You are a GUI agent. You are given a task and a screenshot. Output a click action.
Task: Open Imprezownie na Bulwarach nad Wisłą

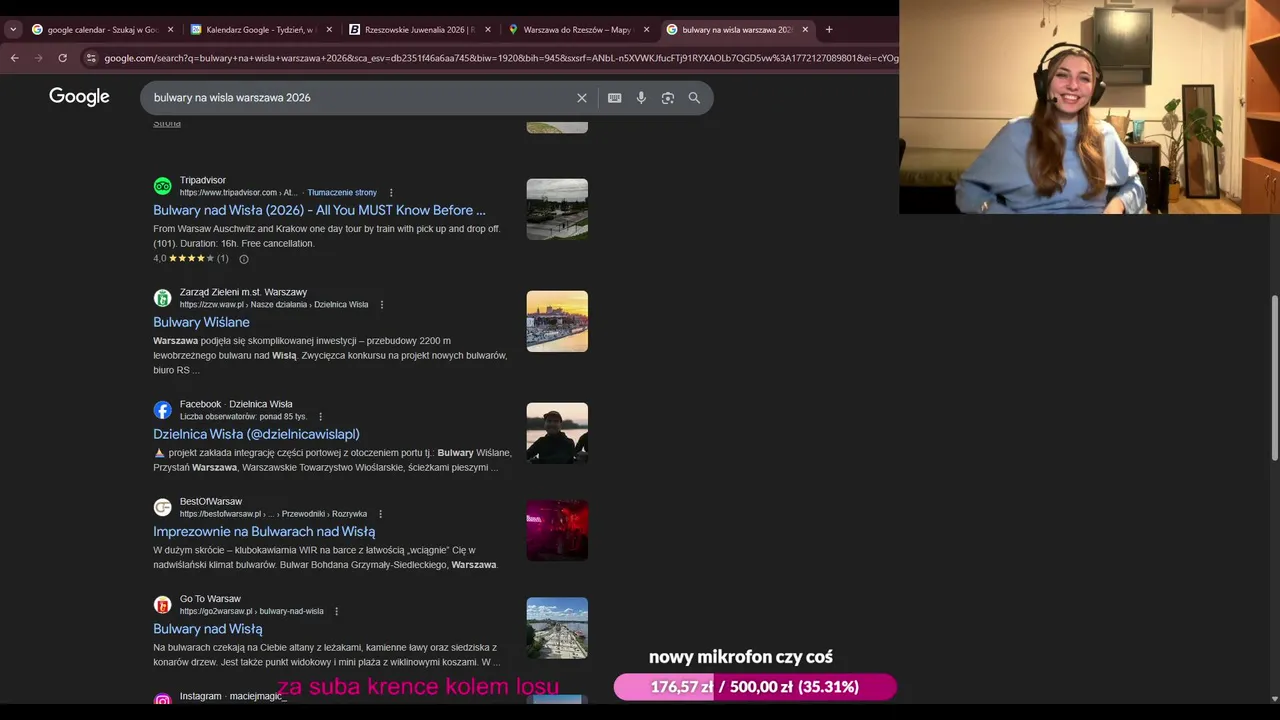click(264, 531)
